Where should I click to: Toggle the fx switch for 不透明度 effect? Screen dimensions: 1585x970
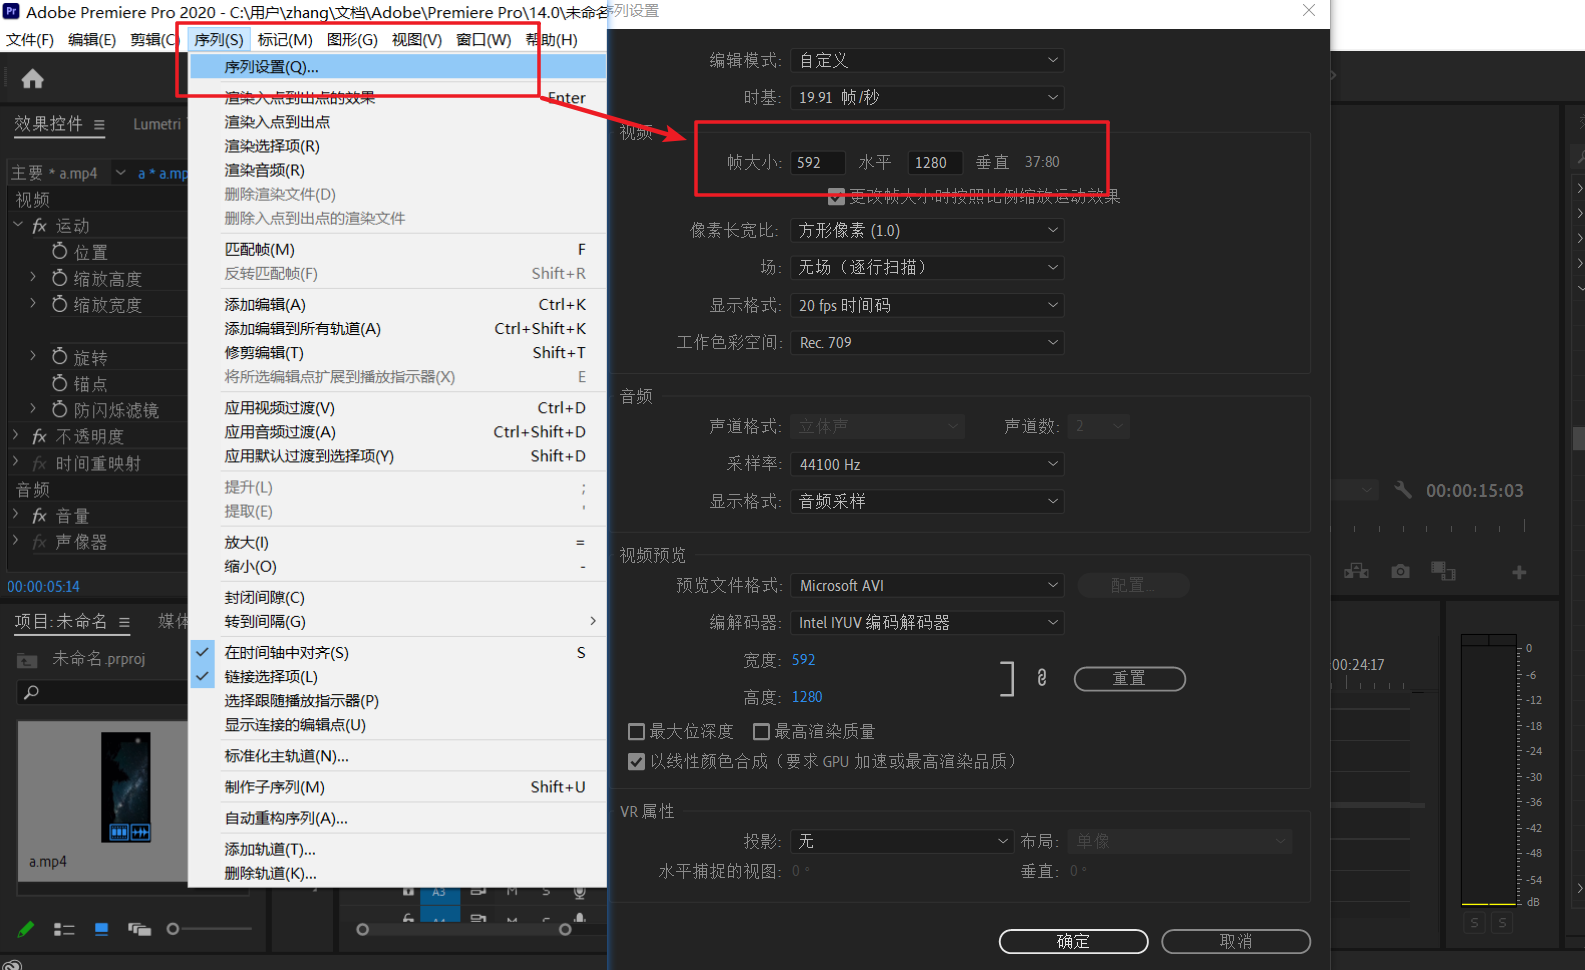(x=40, y=436)
